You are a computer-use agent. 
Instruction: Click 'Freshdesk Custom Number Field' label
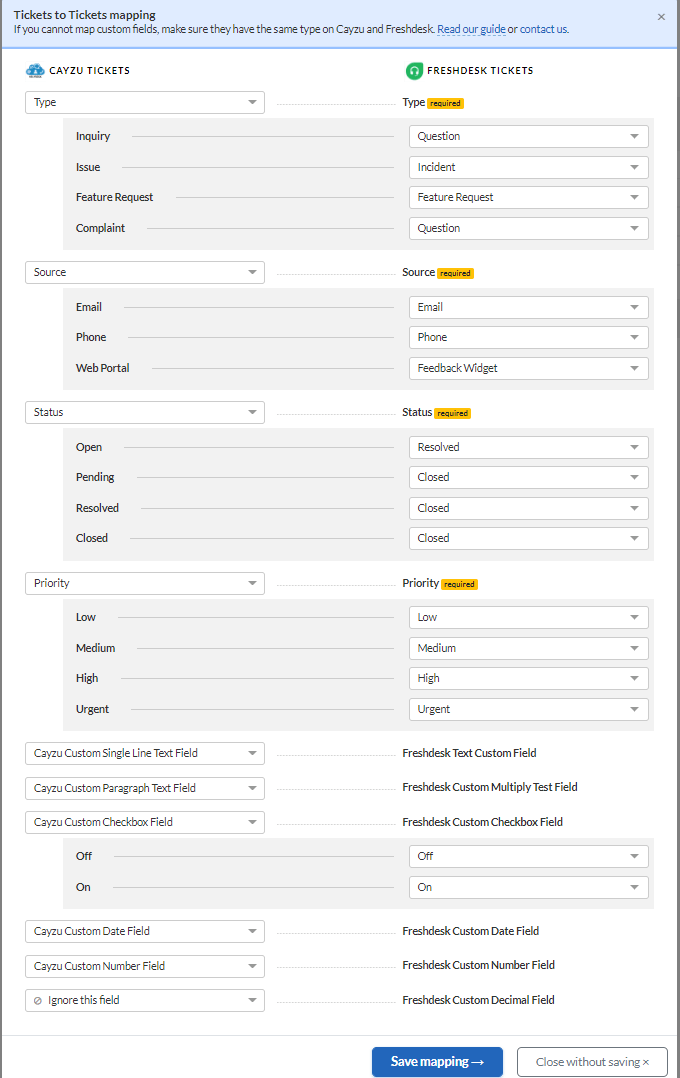point(479,965)
